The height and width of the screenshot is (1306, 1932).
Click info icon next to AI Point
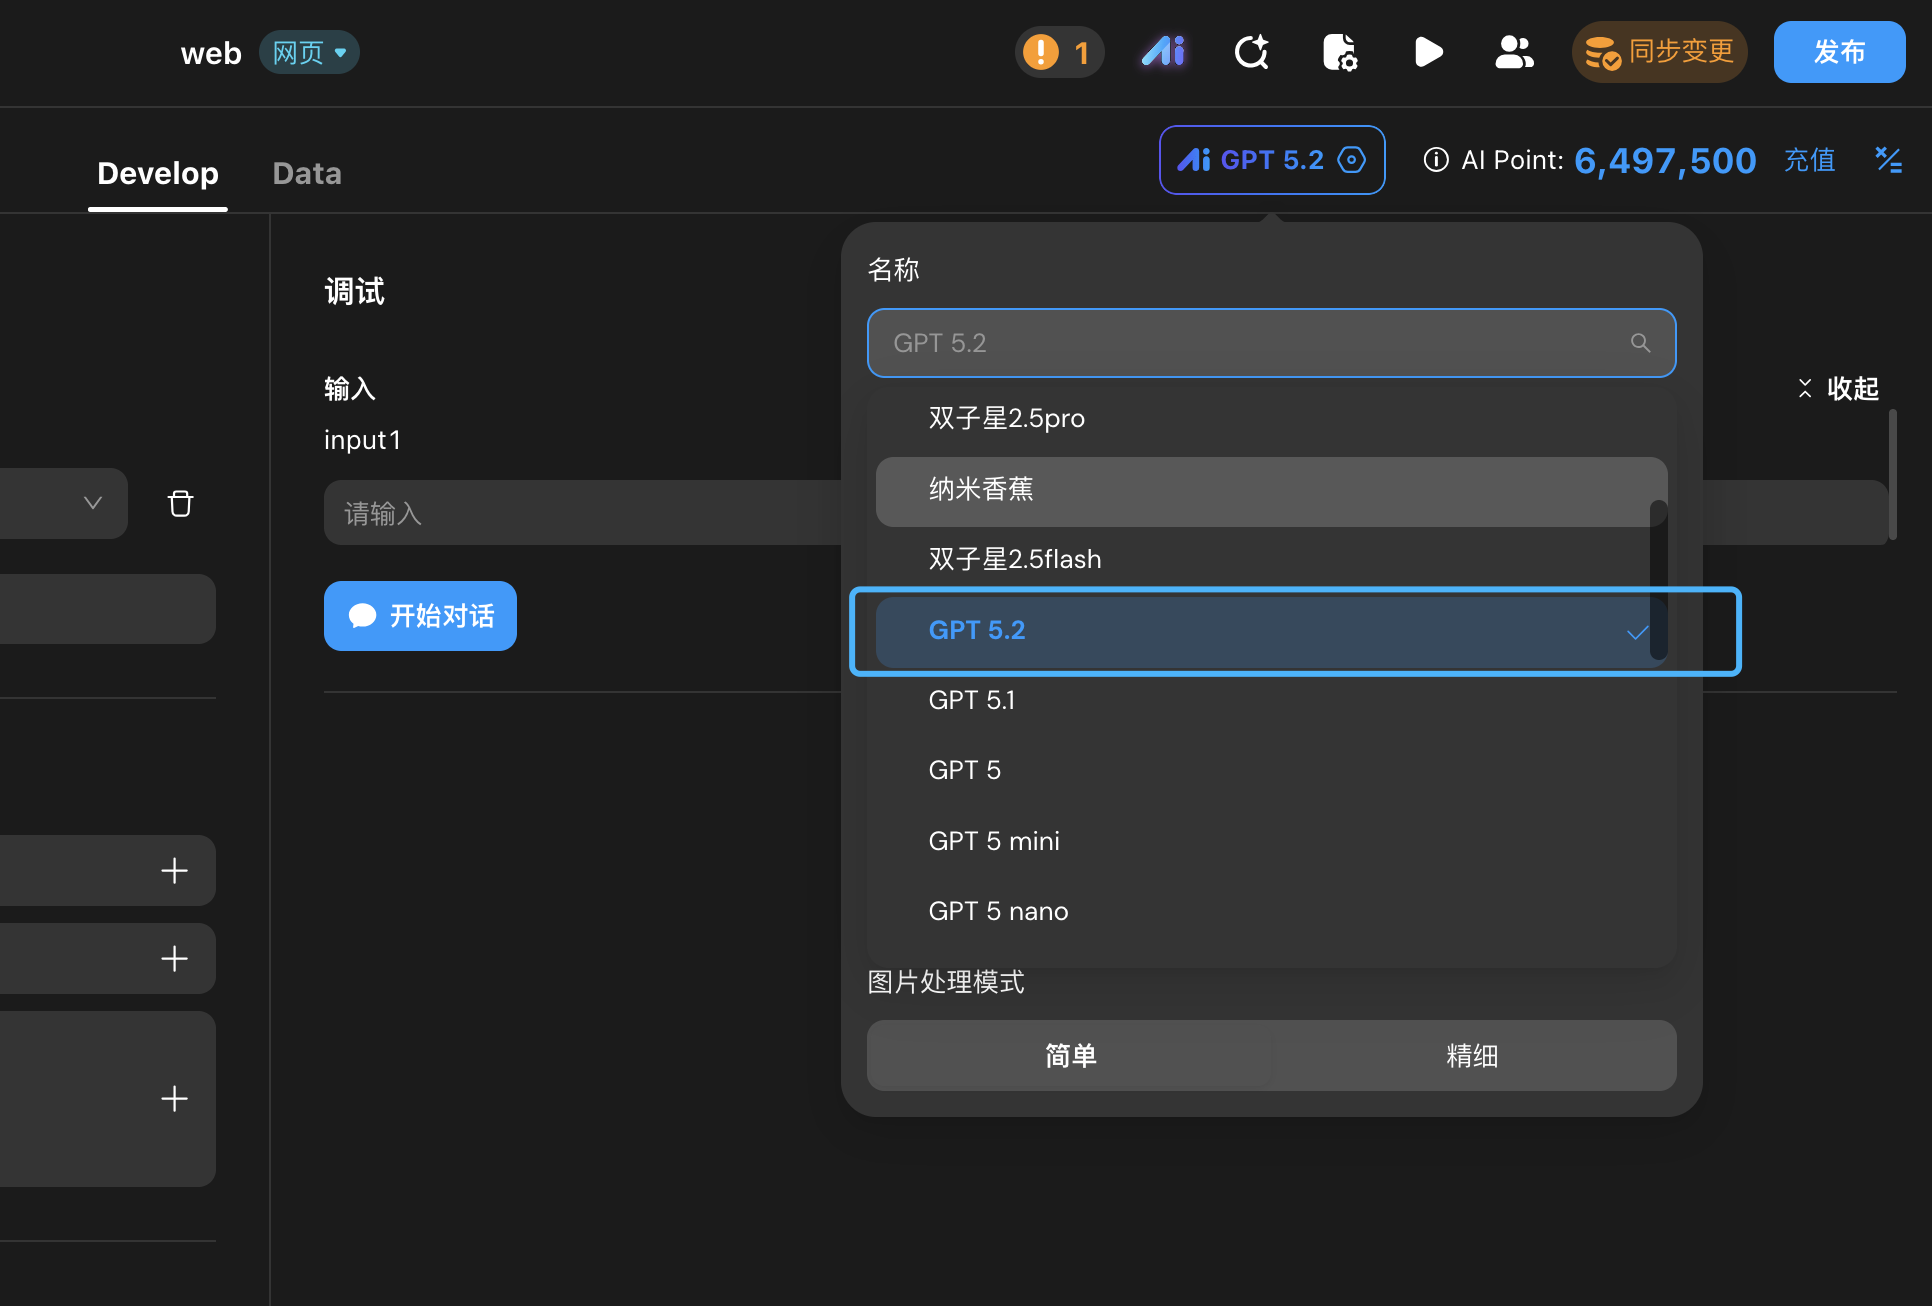coord(1436,160)
